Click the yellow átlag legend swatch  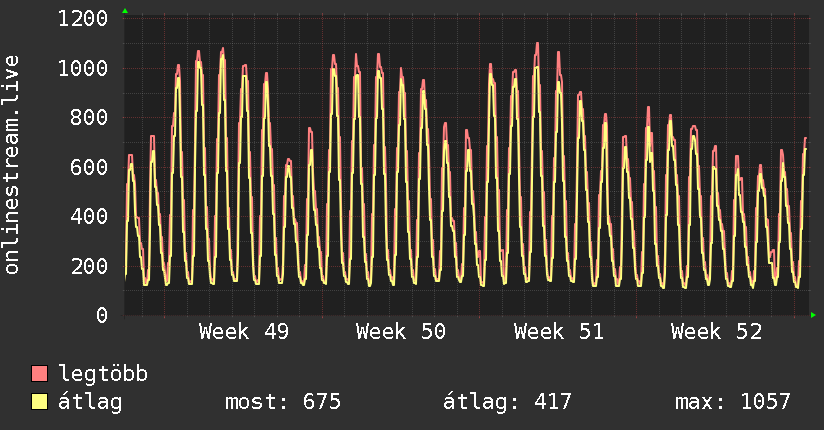[x=40, y=402]
